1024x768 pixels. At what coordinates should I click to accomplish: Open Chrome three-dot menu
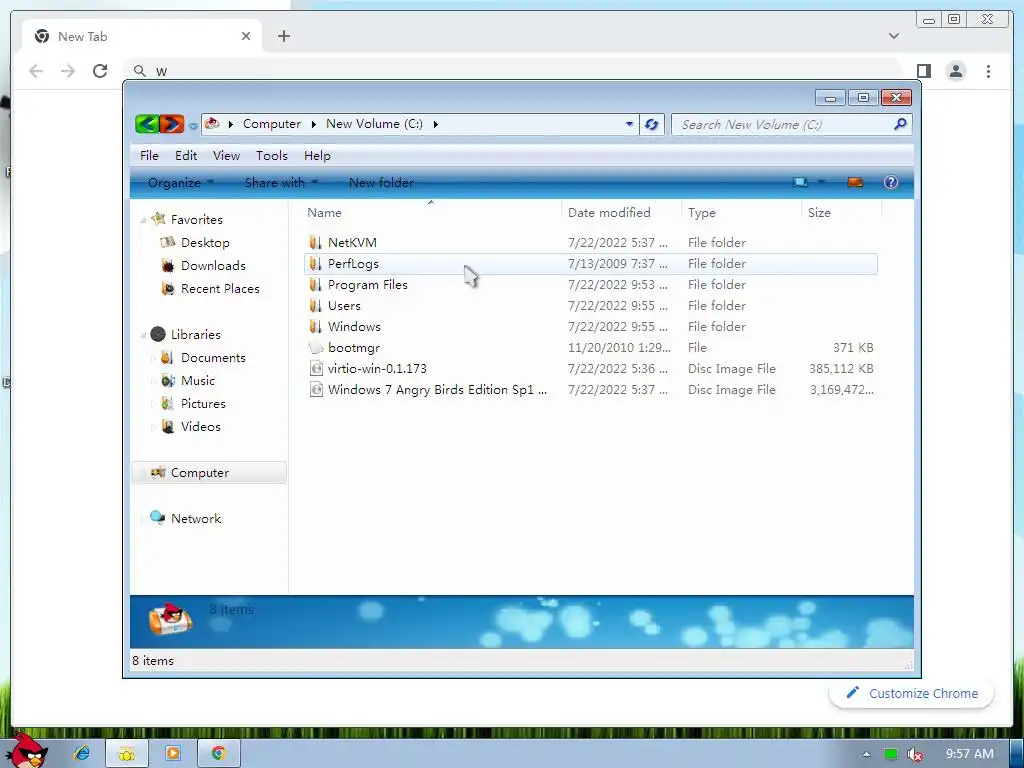point(988,71)
